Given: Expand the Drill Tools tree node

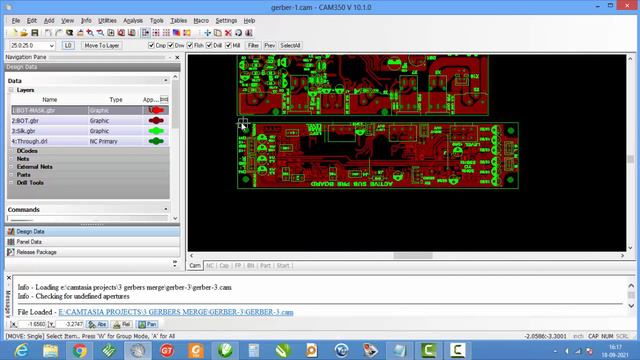Looking at the screenshot, I should coord(11,183).
